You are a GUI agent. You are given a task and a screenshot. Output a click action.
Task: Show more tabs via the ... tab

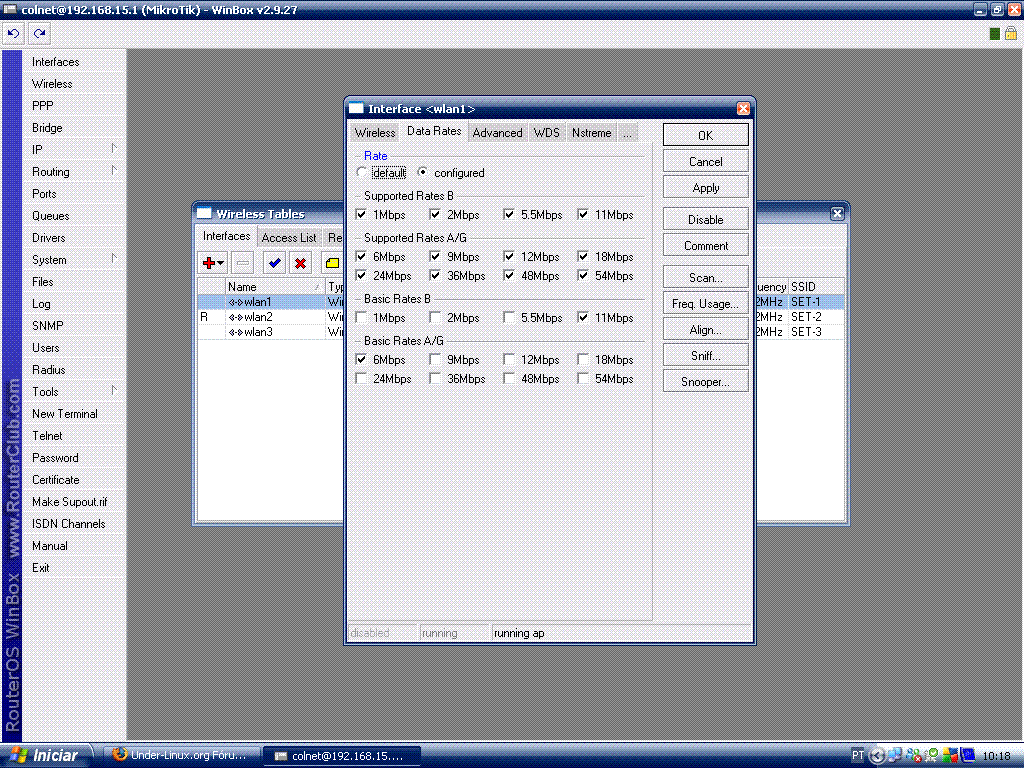(627, 133)
